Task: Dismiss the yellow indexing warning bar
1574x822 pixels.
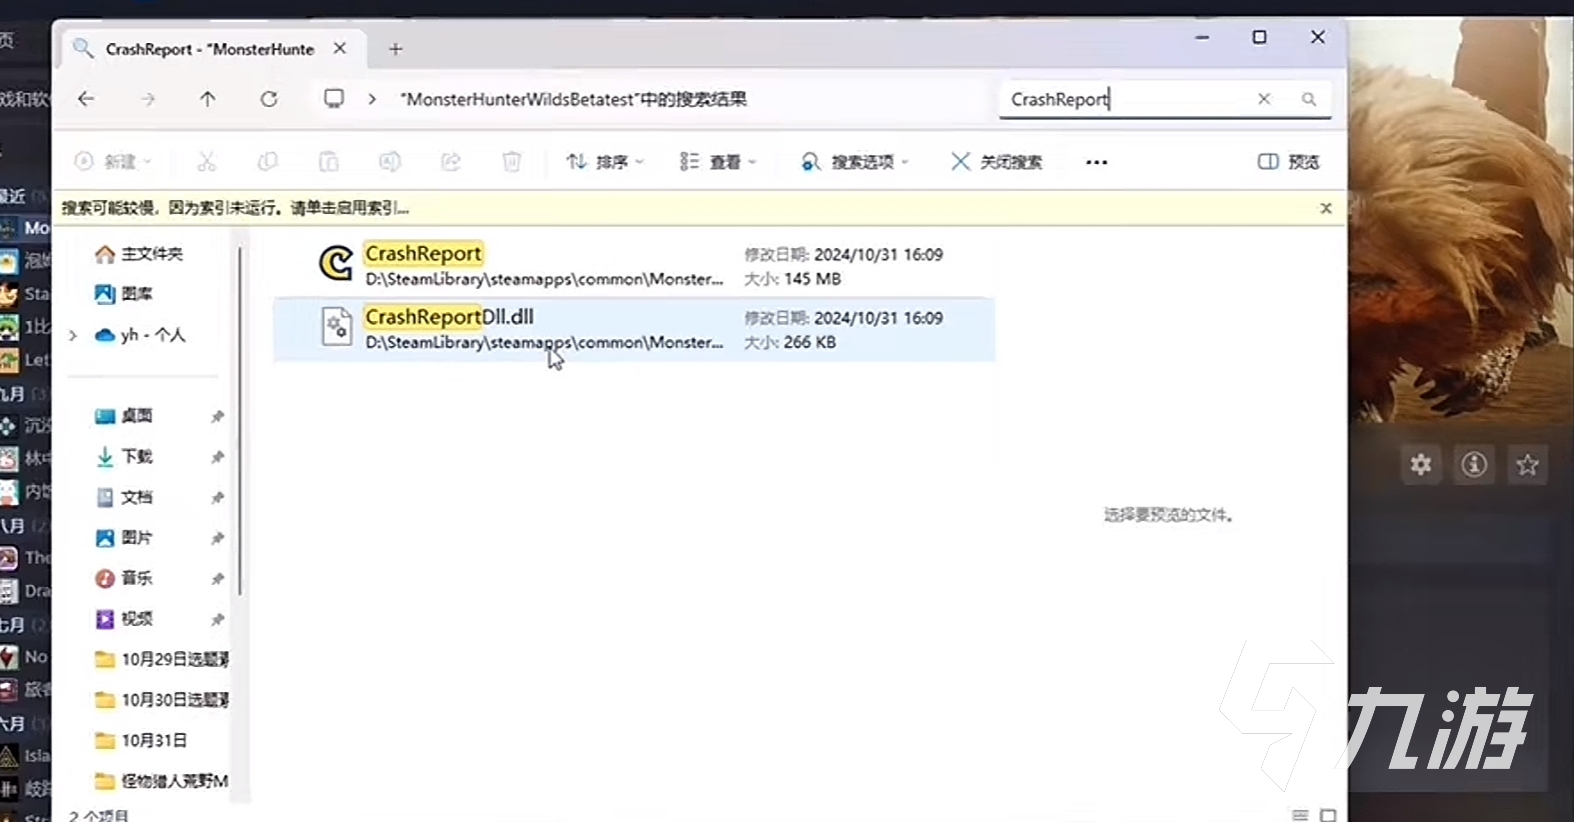Action: 1325,208
